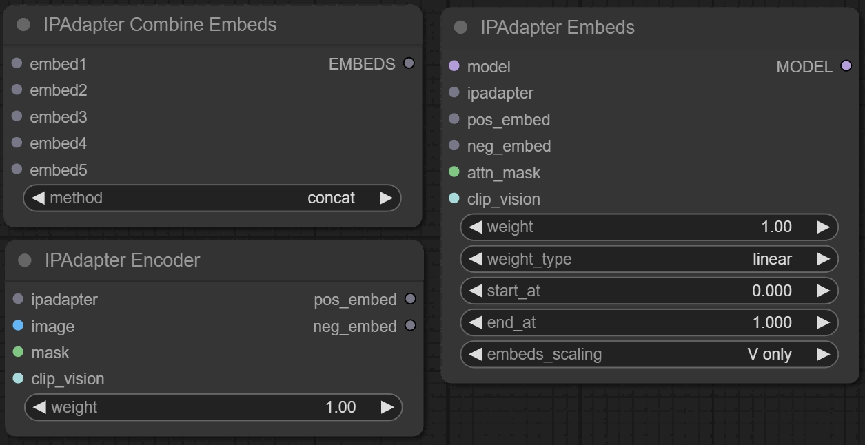The width and height of the screenshot is (865, 445).
Task: Toggle the IPAdapter Embeds node collapse dot
Action: tap(460, 28)
